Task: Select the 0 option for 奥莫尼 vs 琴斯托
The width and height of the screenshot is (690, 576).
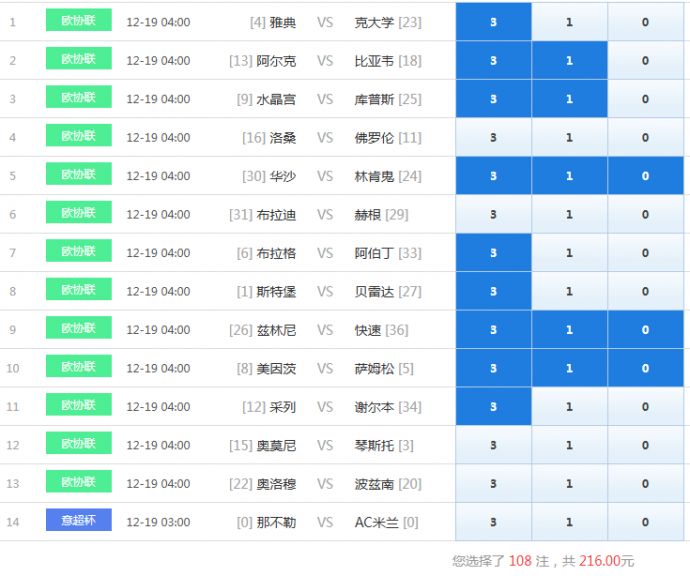Action: tap(645, 445)
